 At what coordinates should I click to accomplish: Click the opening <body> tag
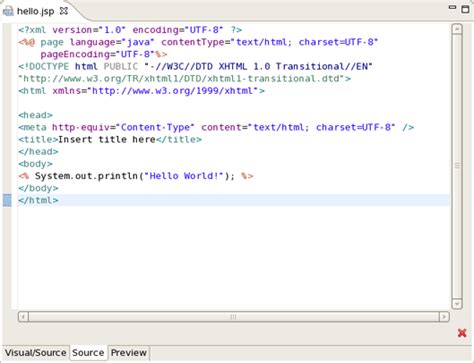pyautogui.click(x=36, y=164)
